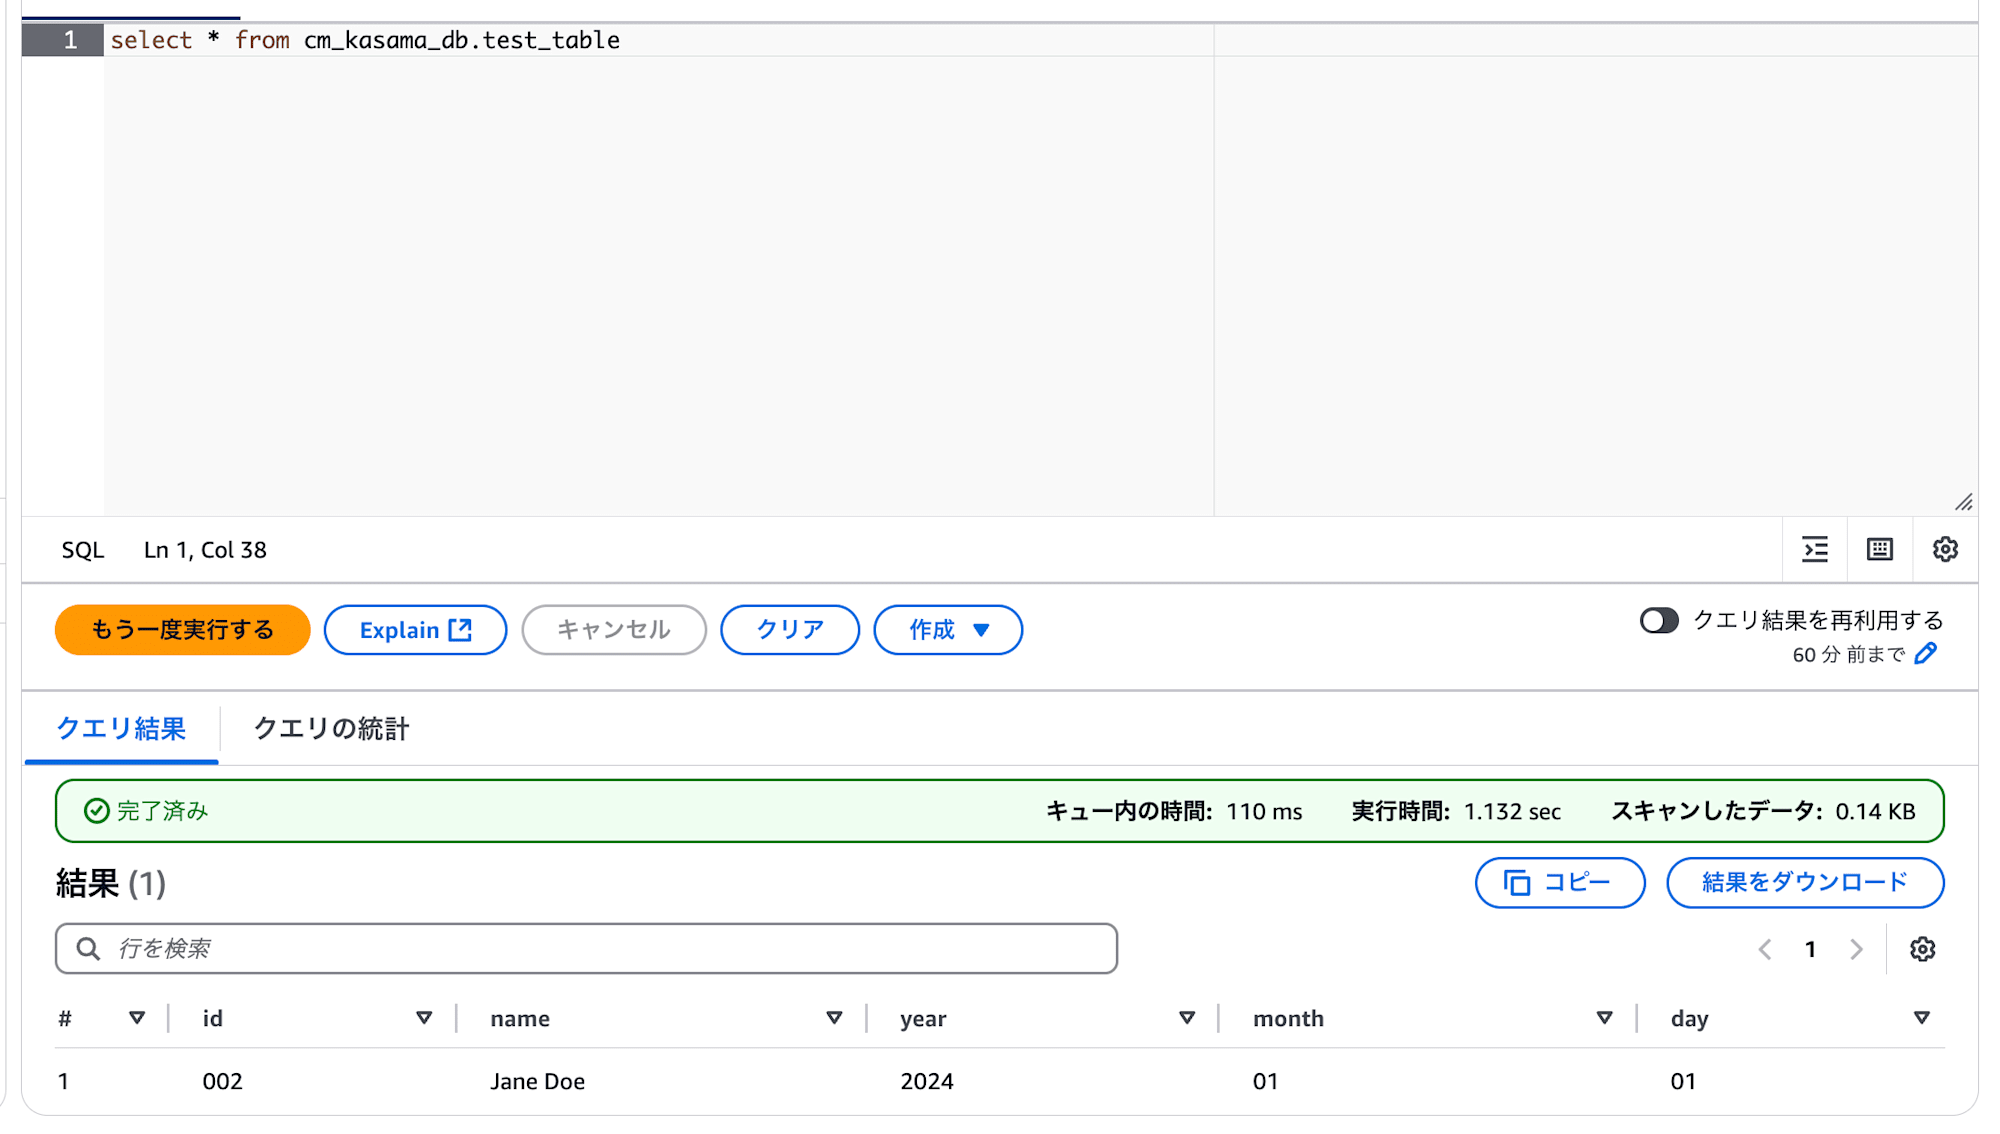Switch to the クエリの統計 tab
Image resolution: width=2000 pixels, height=1134 pixels.
[x=331, y=729]
